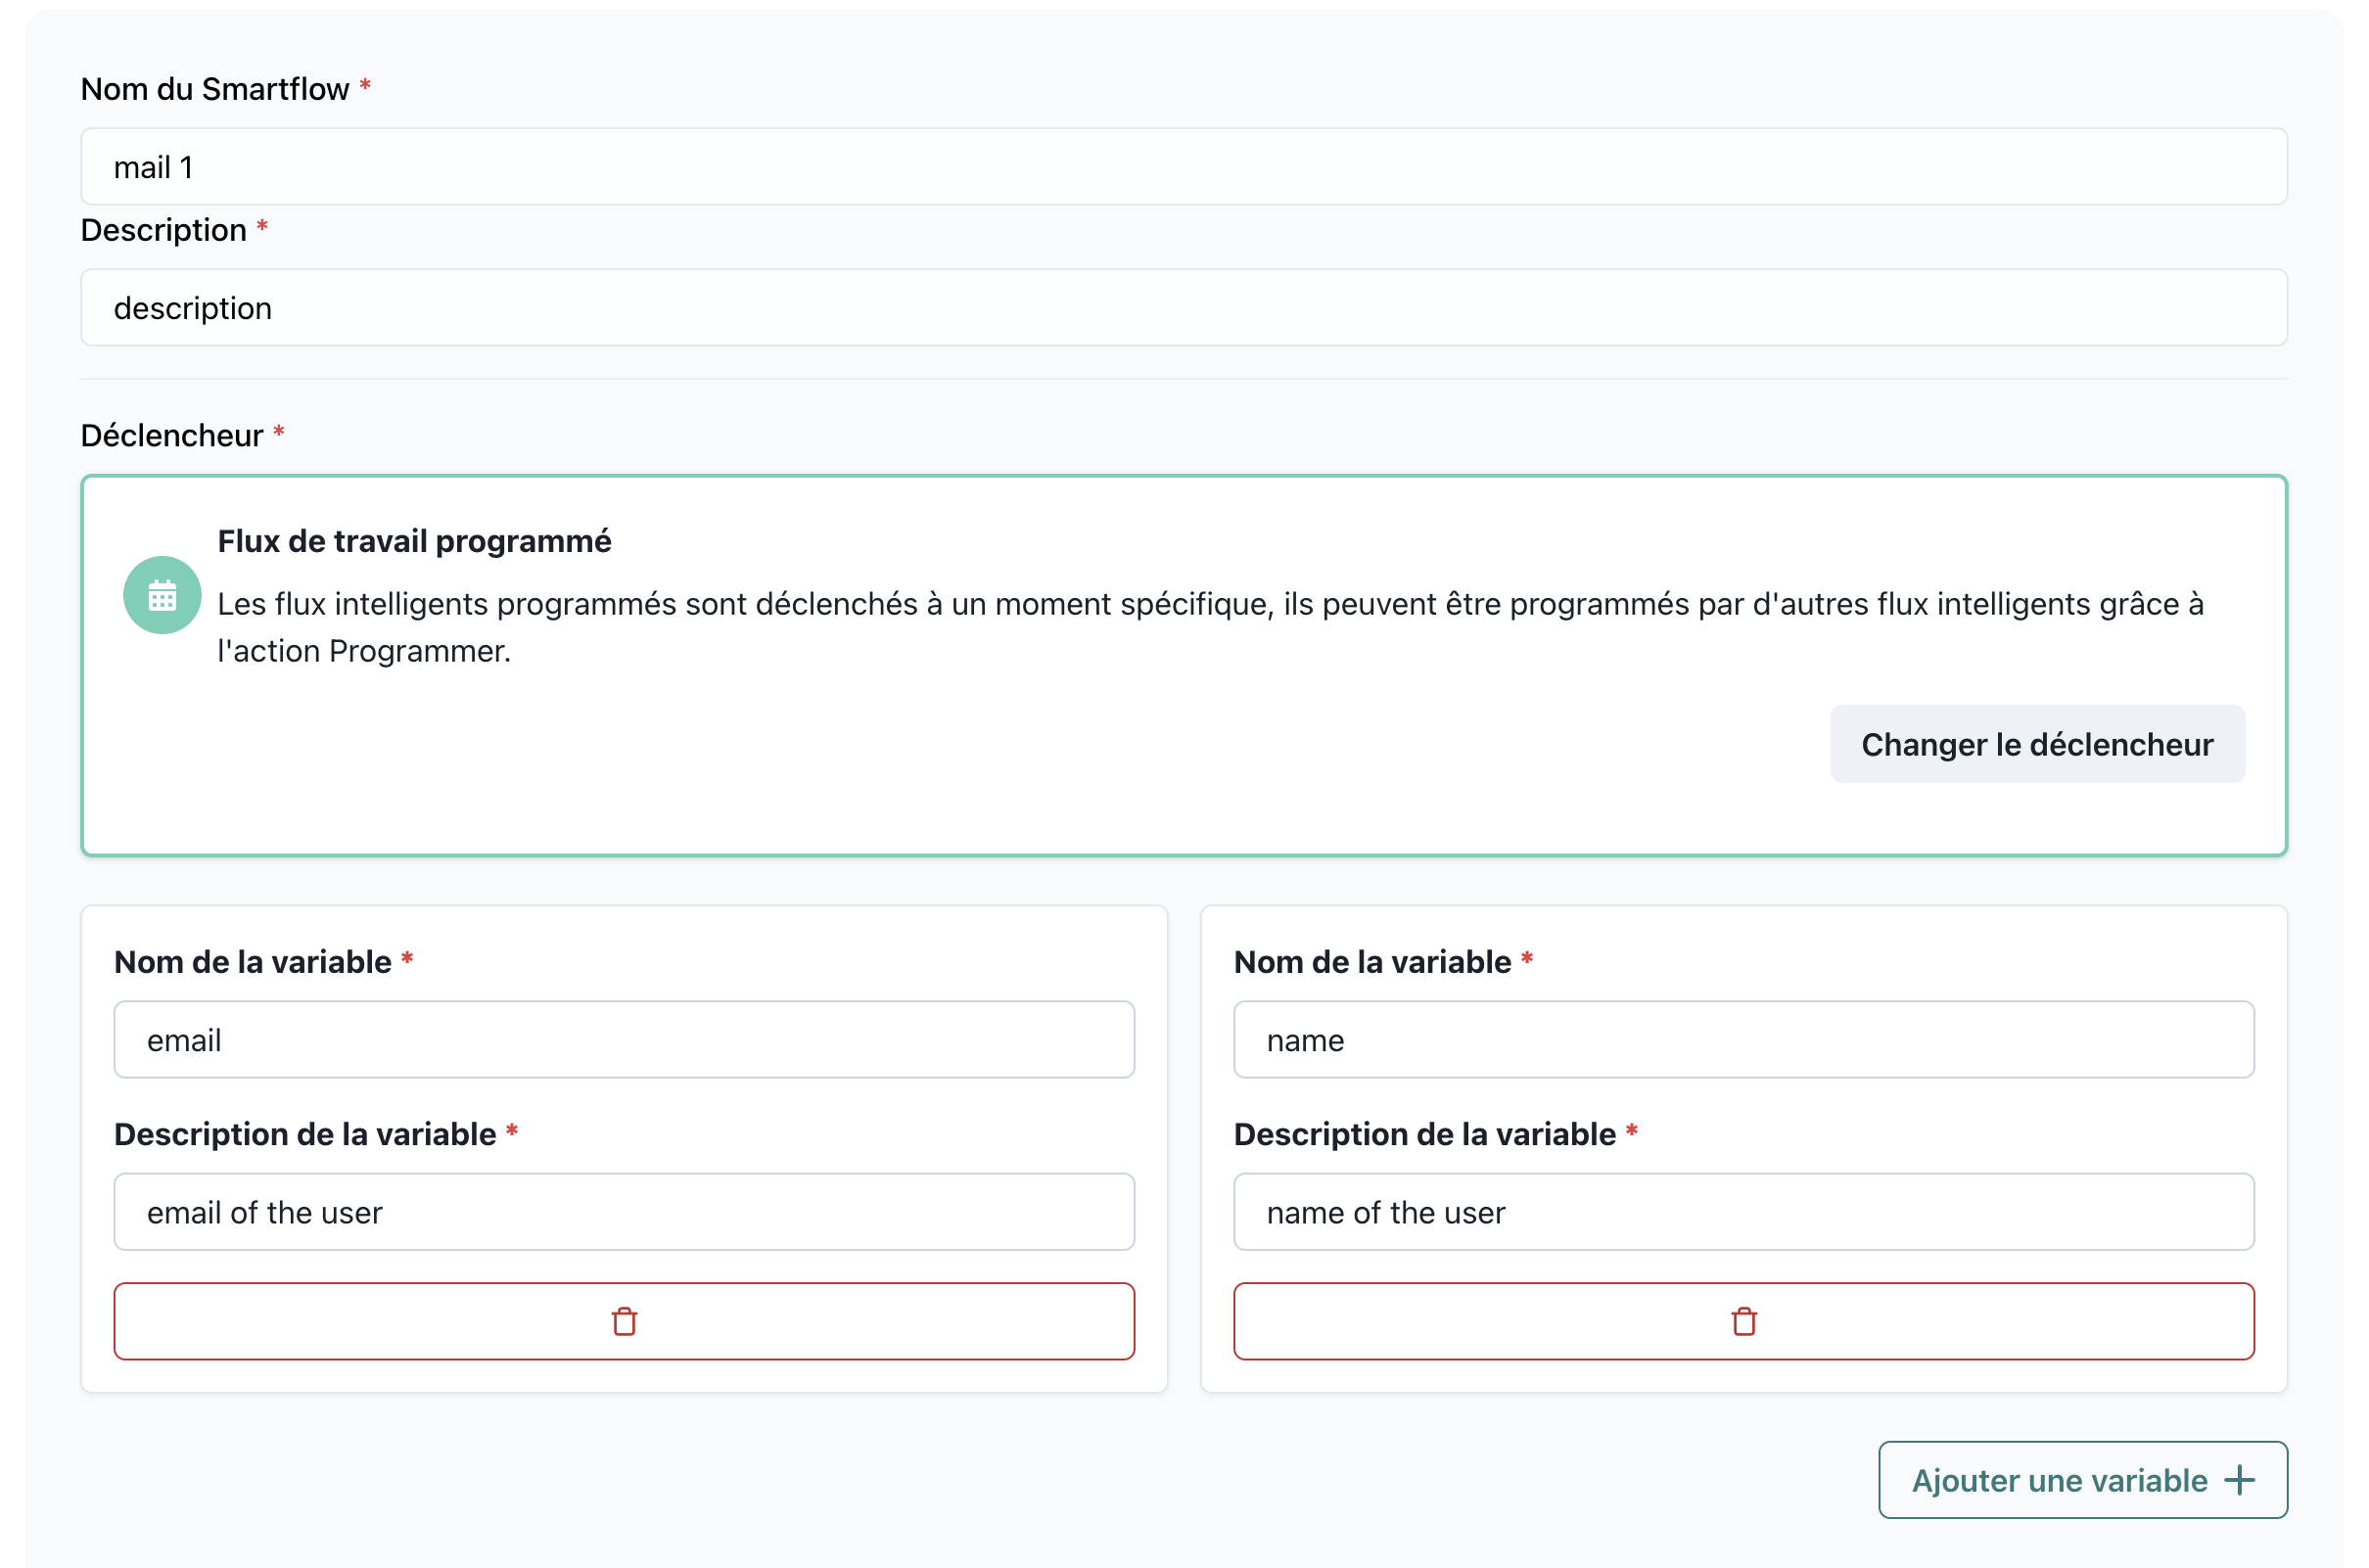Delete the name variable via trash icon

pyautogui.click(x=1743, y=1321)
